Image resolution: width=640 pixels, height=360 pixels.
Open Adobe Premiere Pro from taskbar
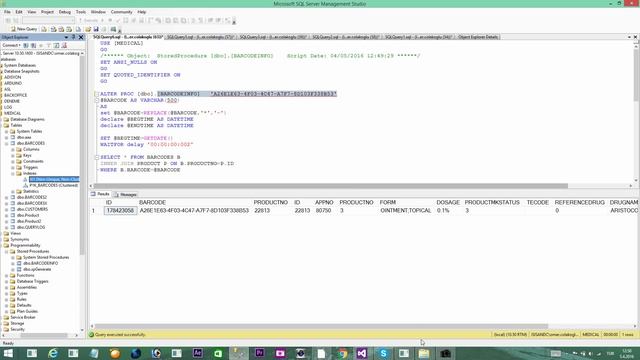[x=260, y=353]
